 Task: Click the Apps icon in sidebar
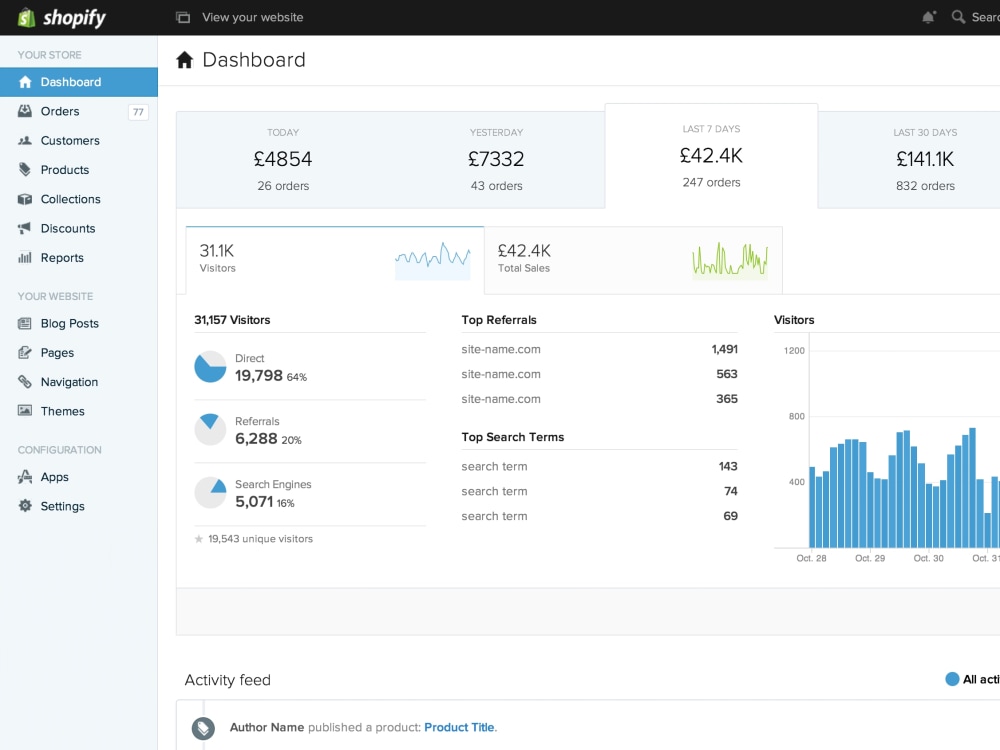25,477
